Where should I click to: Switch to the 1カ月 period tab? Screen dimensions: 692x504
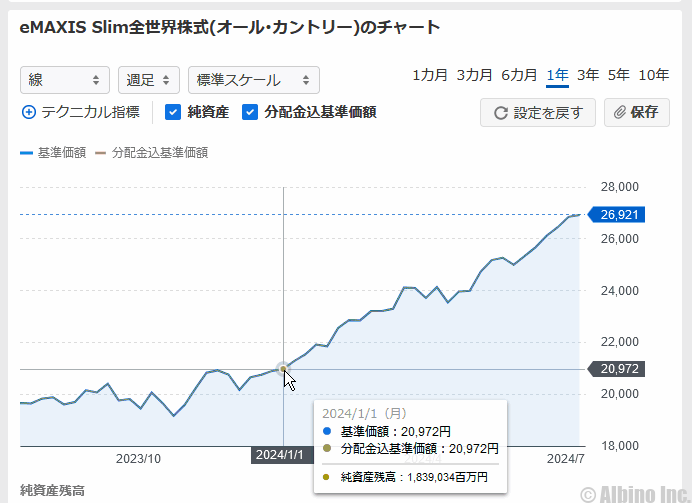point(430,75)
